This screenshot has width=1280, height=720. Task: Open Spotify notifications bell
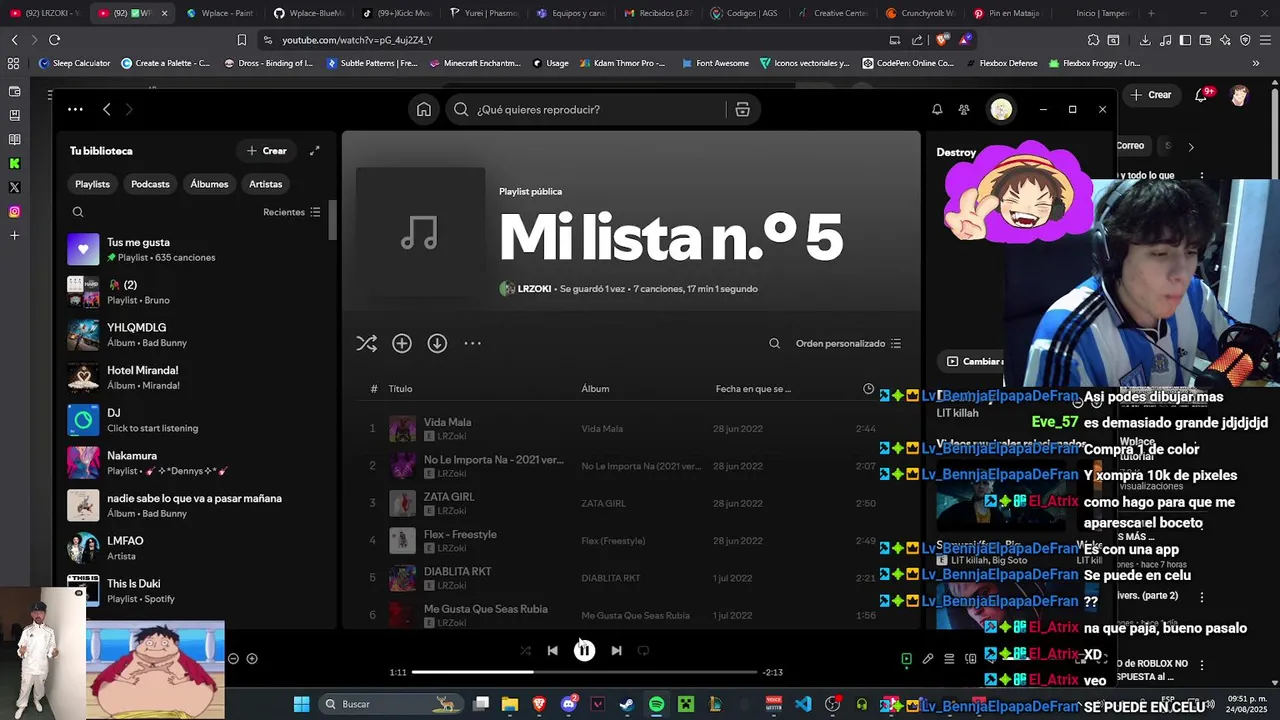937,110
